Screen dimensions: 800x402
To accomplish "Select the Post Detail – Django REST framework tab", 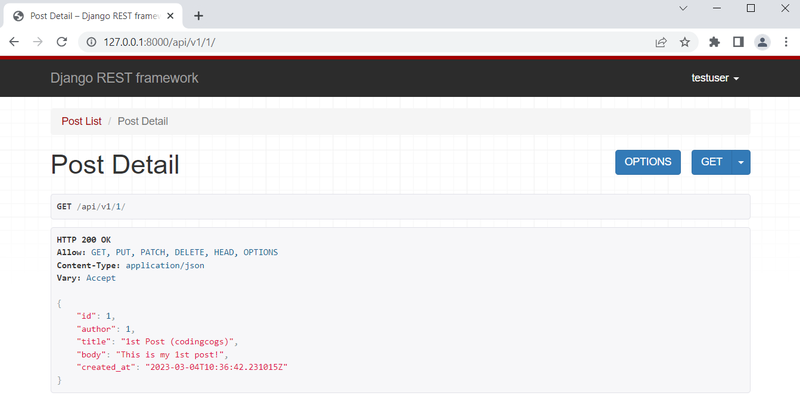I will [x=92, y=16].
